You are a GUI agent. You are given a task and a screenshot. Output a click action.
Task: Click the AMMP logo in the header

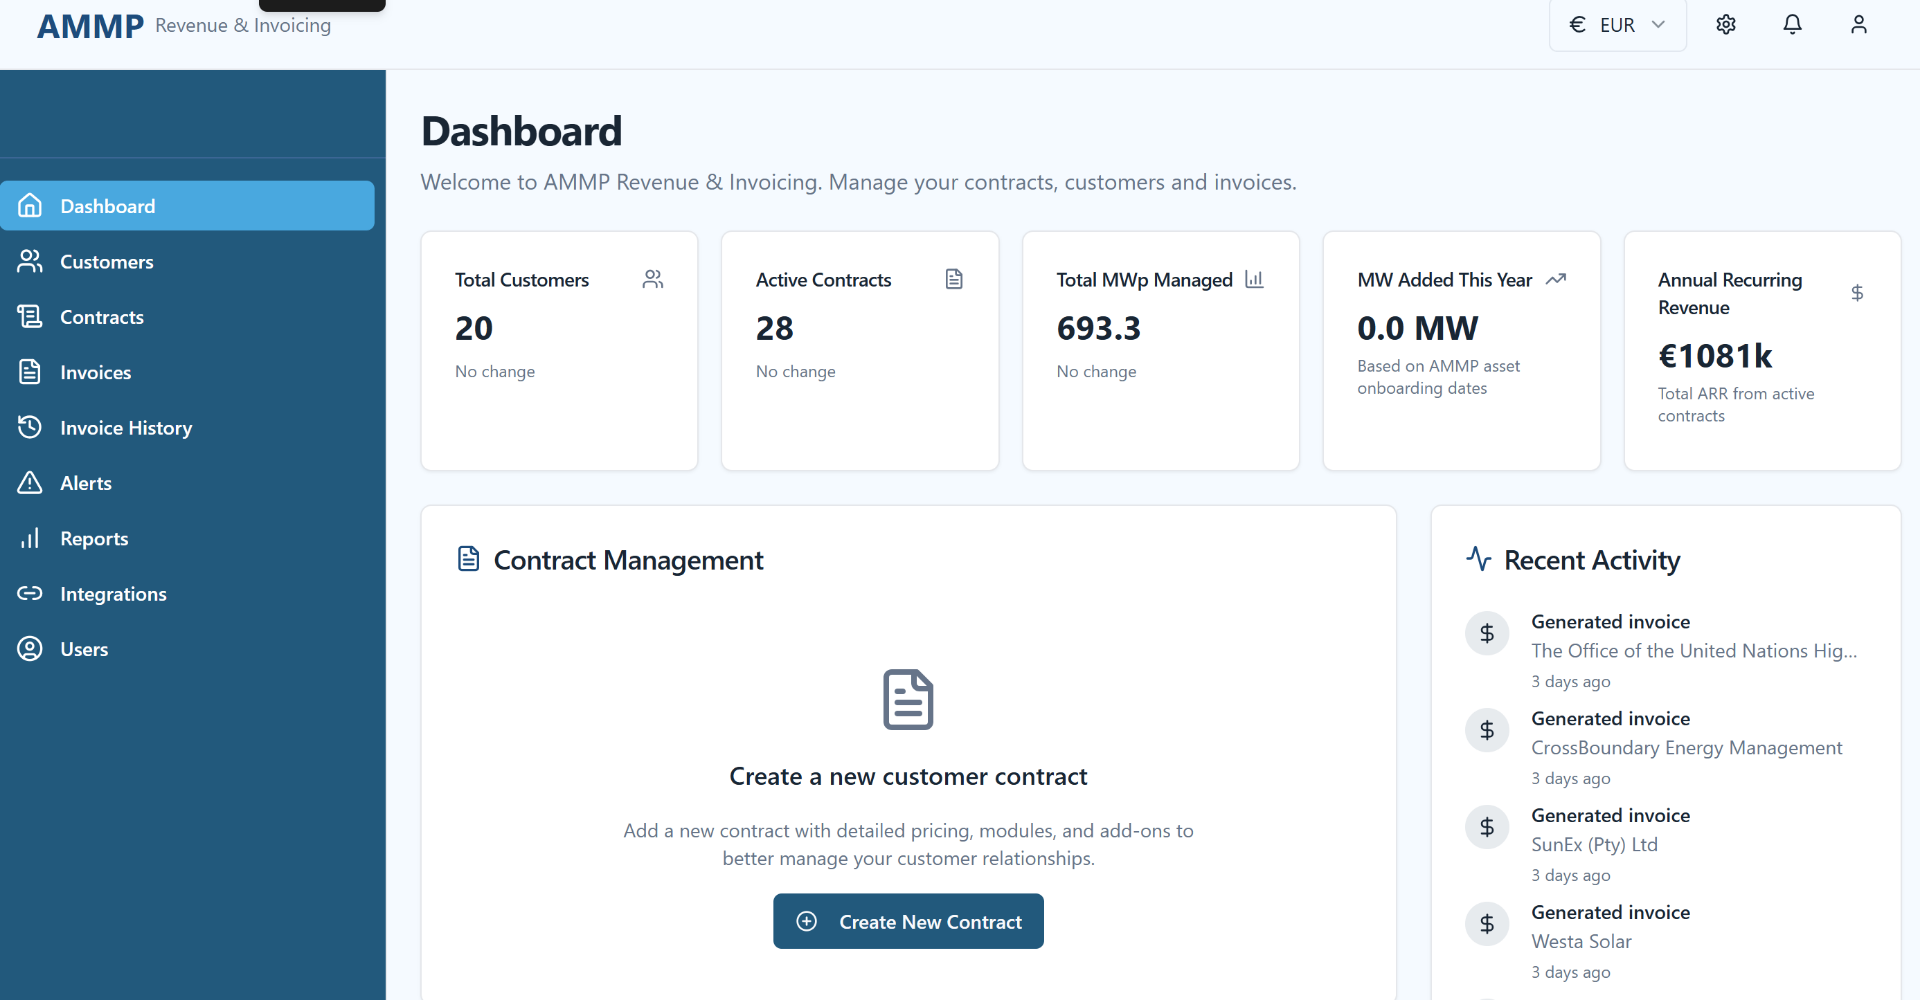[89, 25]
